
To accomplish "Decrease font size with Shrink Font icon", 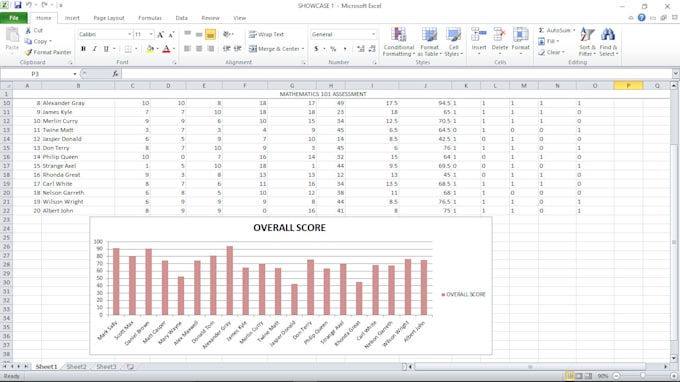I will click(171, 34).
